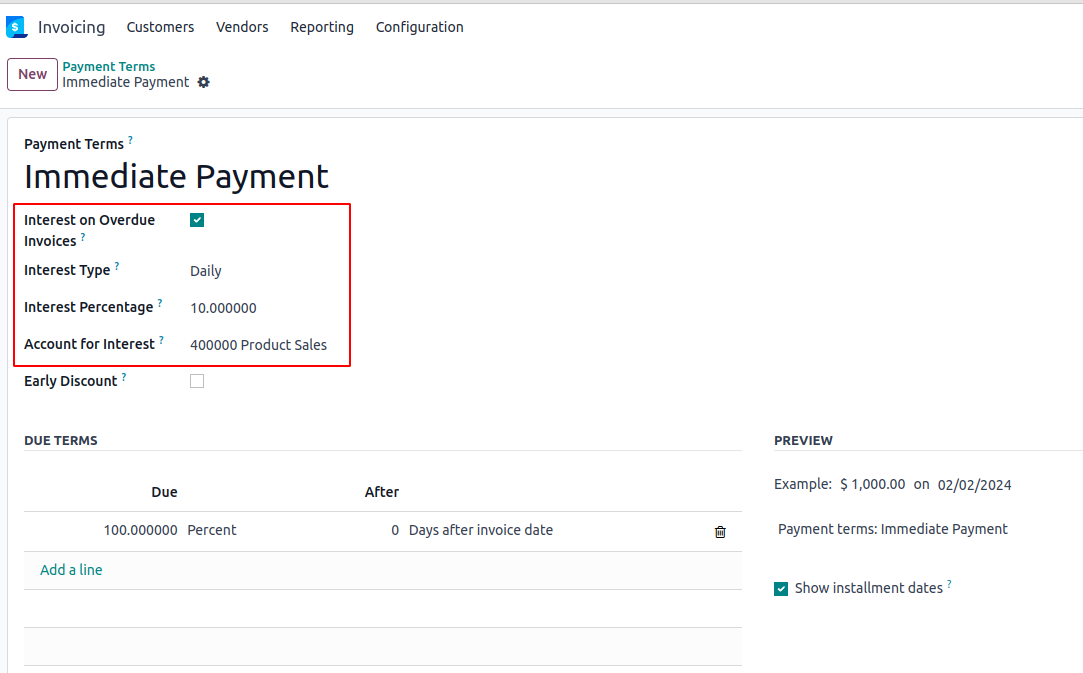The image size is (1083, 673).
Task: Toggle Show installment dates checkbox
Action: pos(781,589)
